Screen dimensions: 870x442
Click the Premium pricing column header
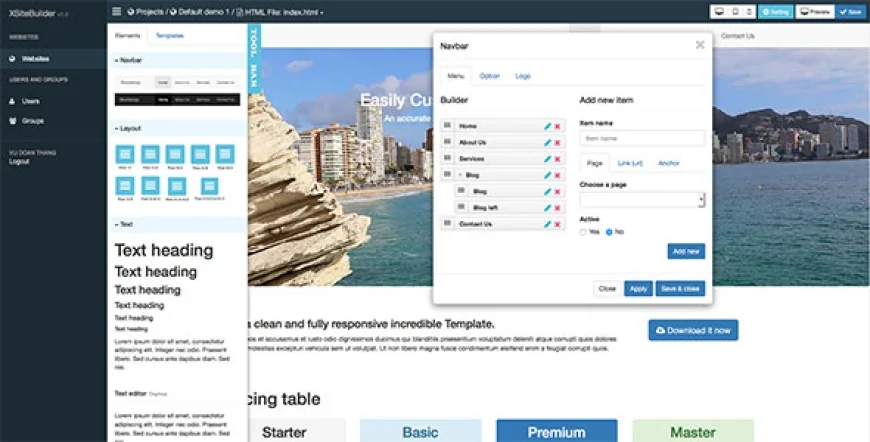557,431
